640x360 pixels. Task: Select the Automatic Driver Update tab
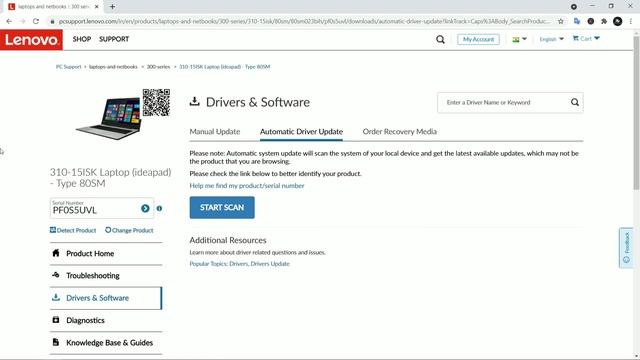pos(301,131)
